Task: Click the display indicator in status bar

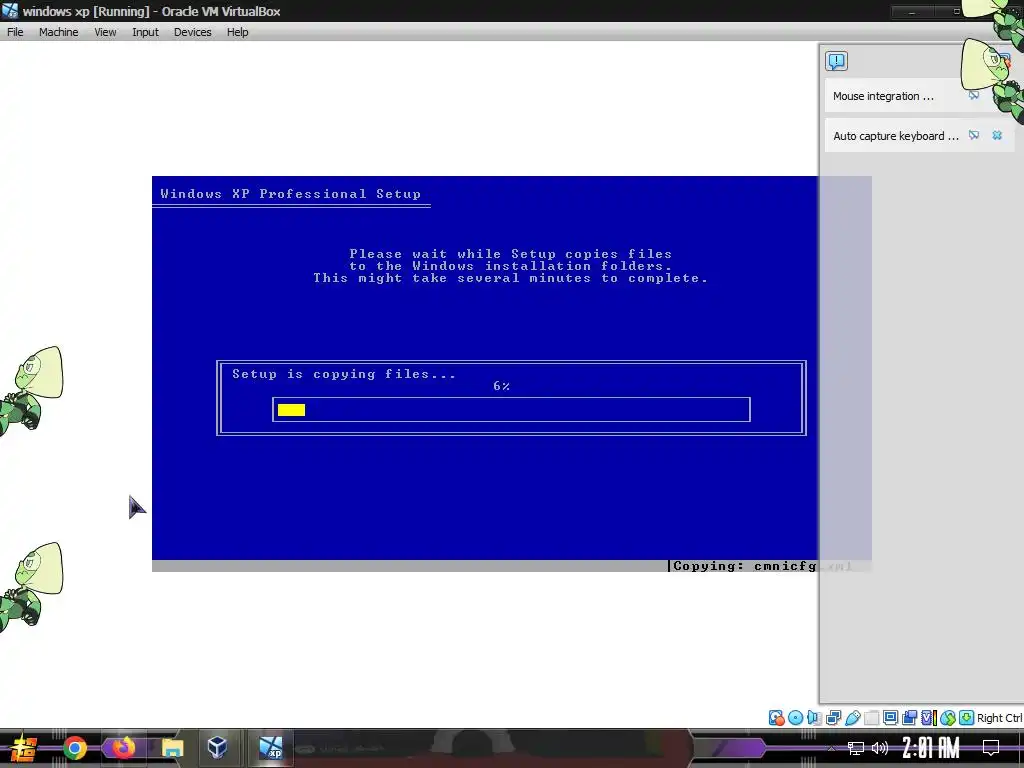Action: coord(890,718)
